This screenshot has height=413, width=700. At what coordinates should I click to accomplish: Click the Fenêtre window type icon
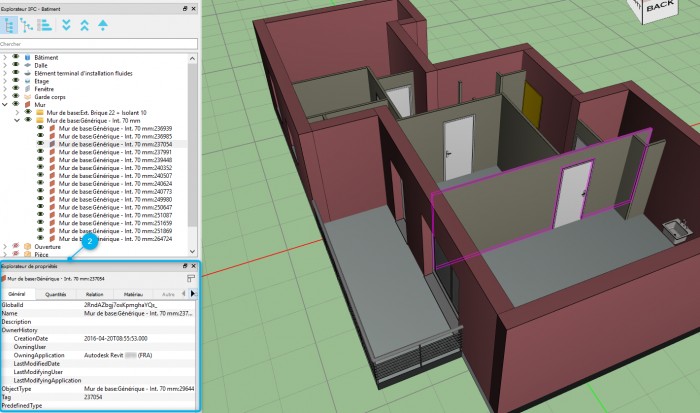[28, 89]
